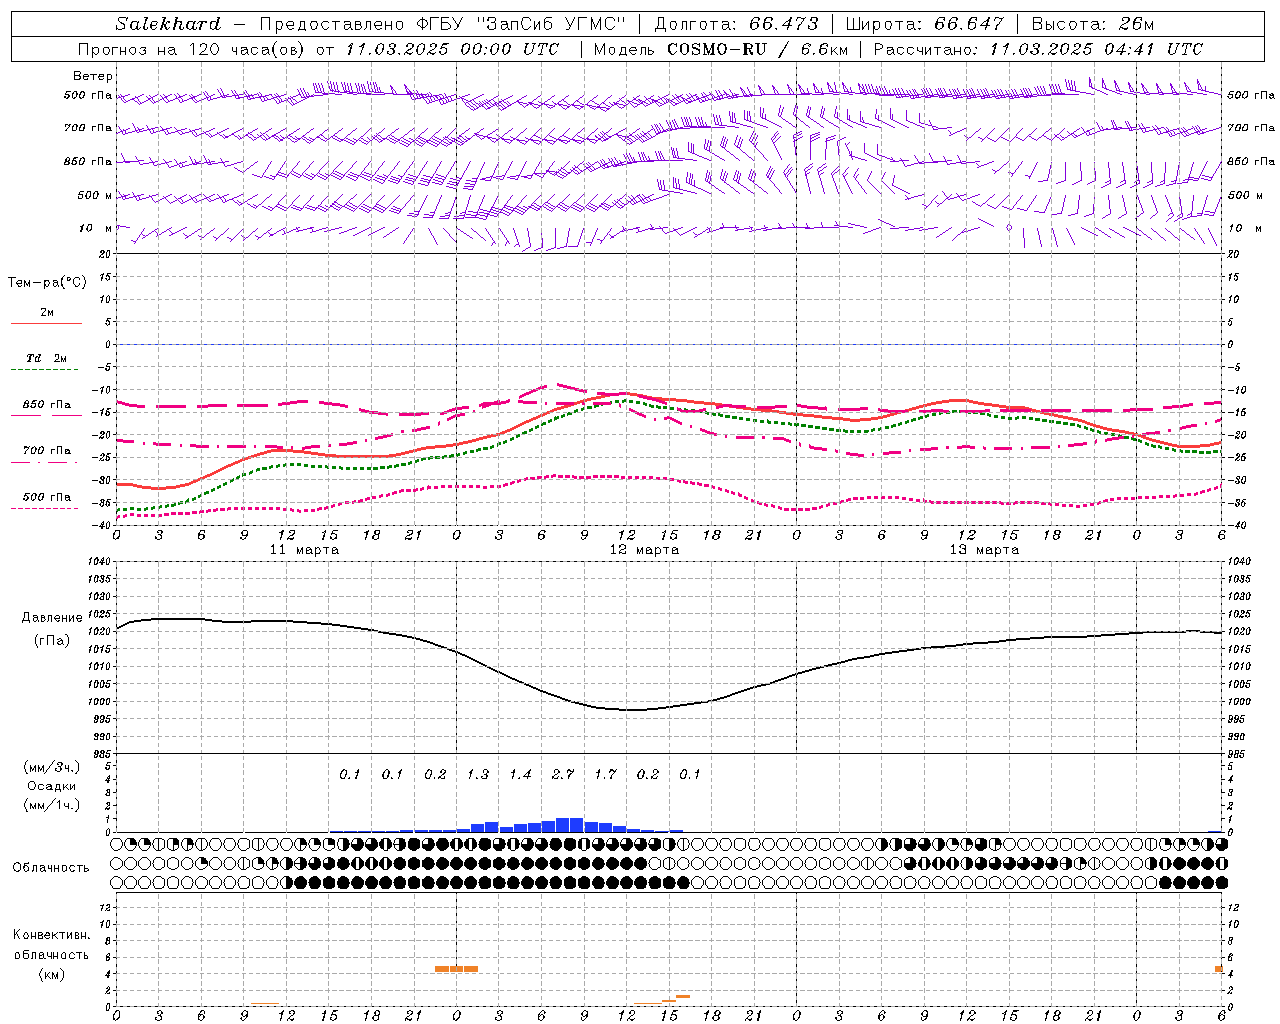
Task: Click the orange convective cloud bar near 4 km
Action: coord(456,968)
